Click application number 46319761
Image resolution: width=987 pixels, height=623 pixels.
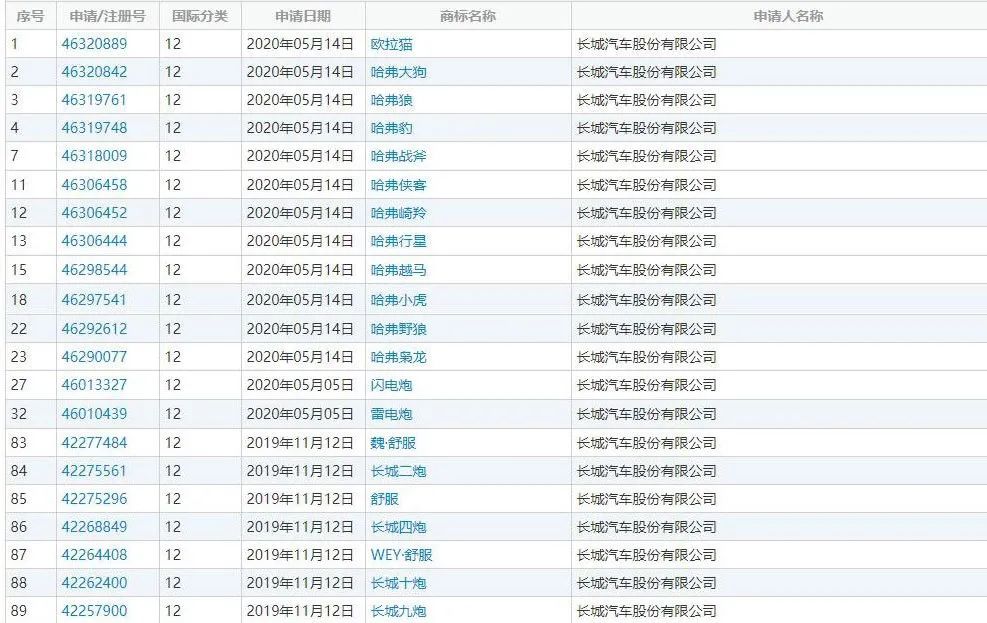[94, 100]
